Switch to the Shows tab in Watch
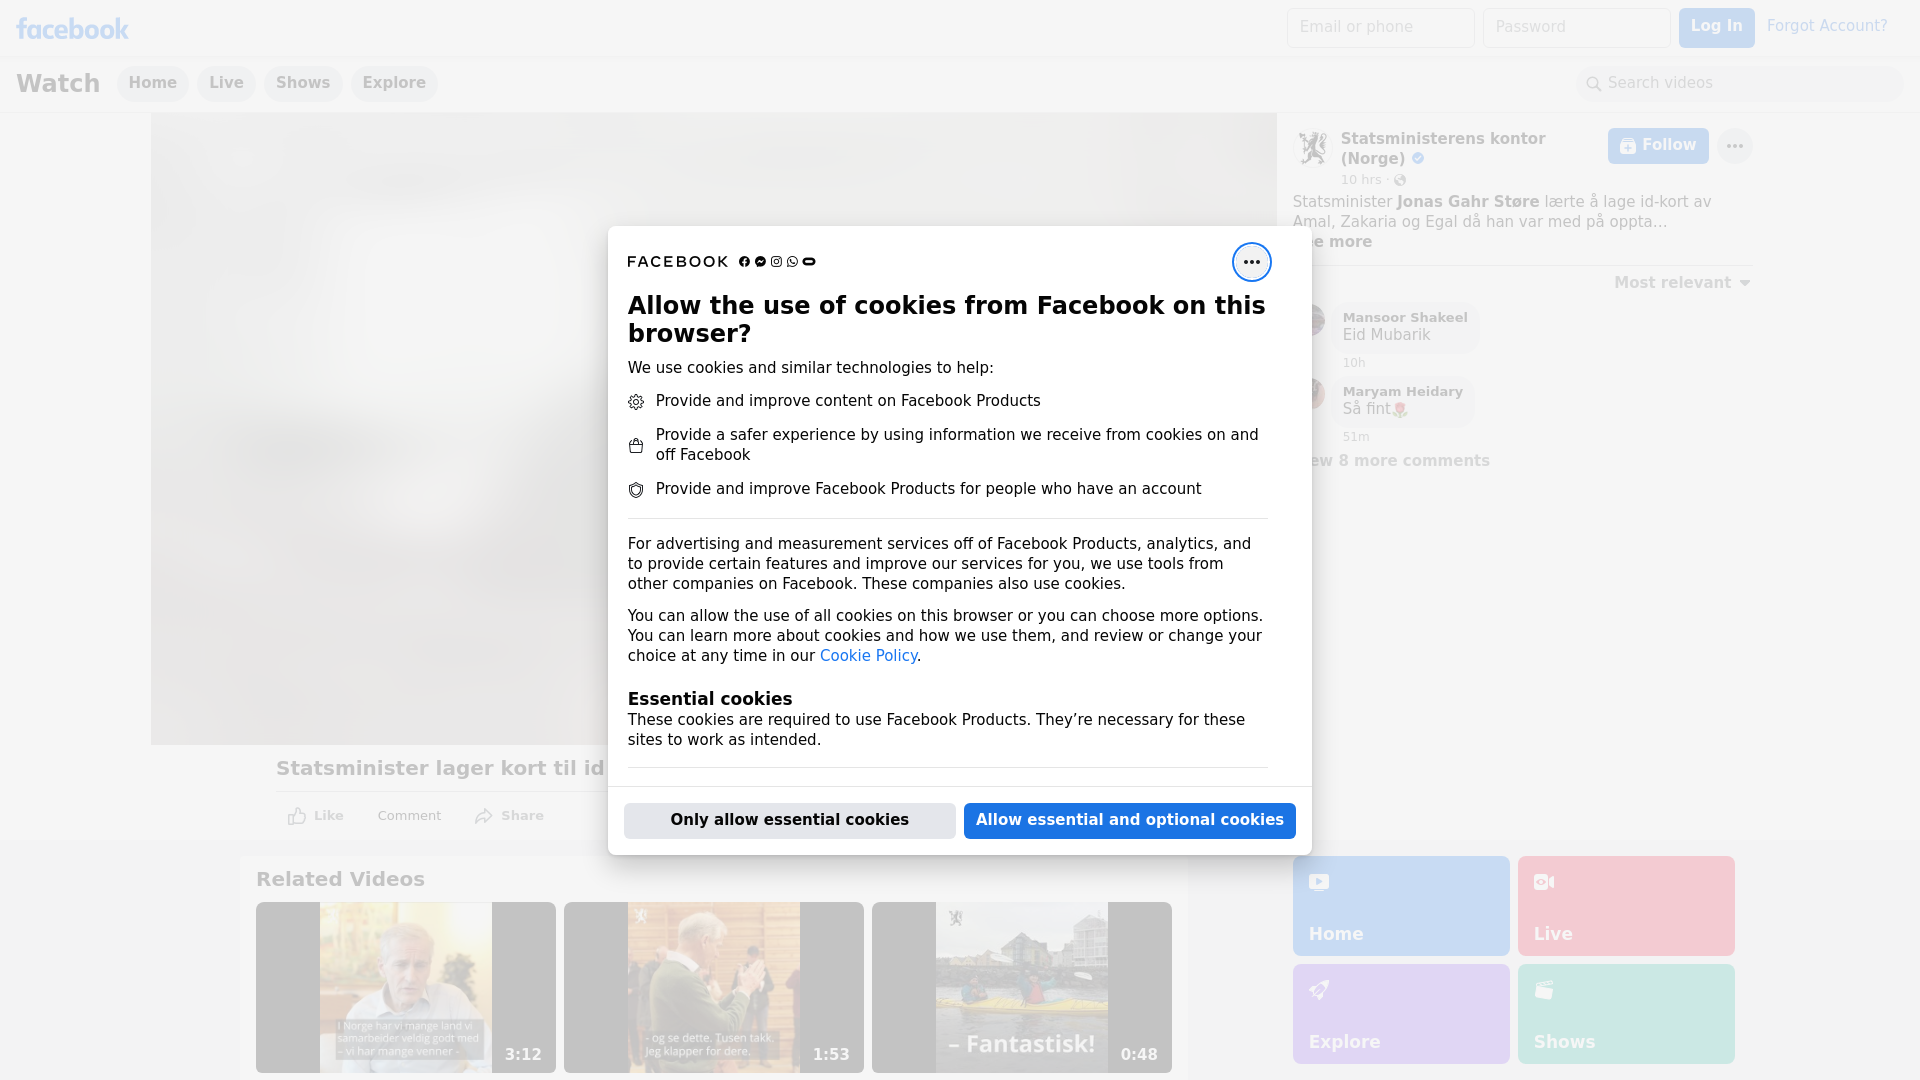 [303, 84]
